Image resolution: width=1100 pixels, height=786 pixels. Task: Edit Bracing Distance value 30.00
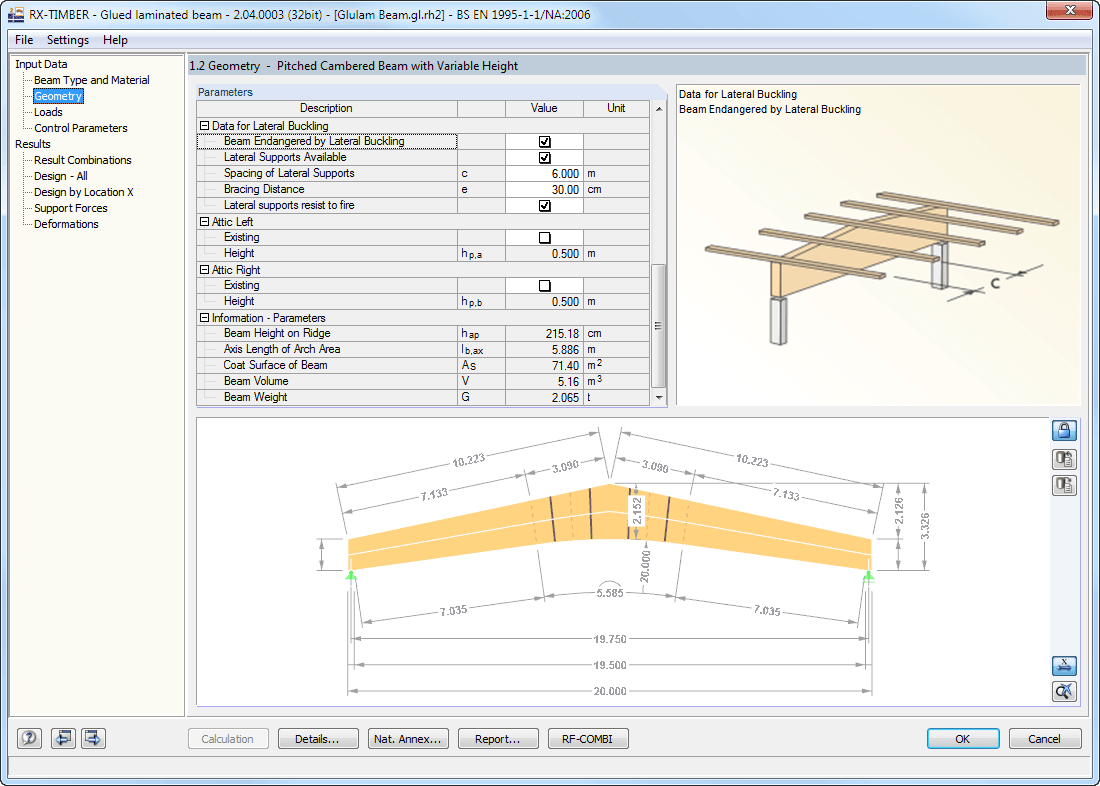pyautogui.click(x=544, y=189)
